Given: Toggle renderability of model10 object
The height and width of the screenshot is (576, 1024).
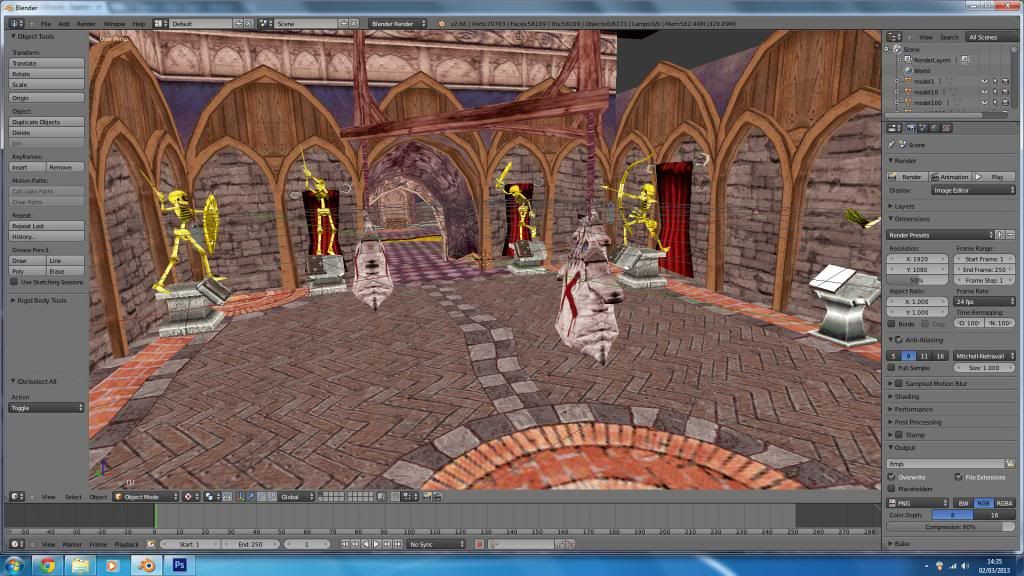Looking at the screenshot, I should coord(1005,92).
